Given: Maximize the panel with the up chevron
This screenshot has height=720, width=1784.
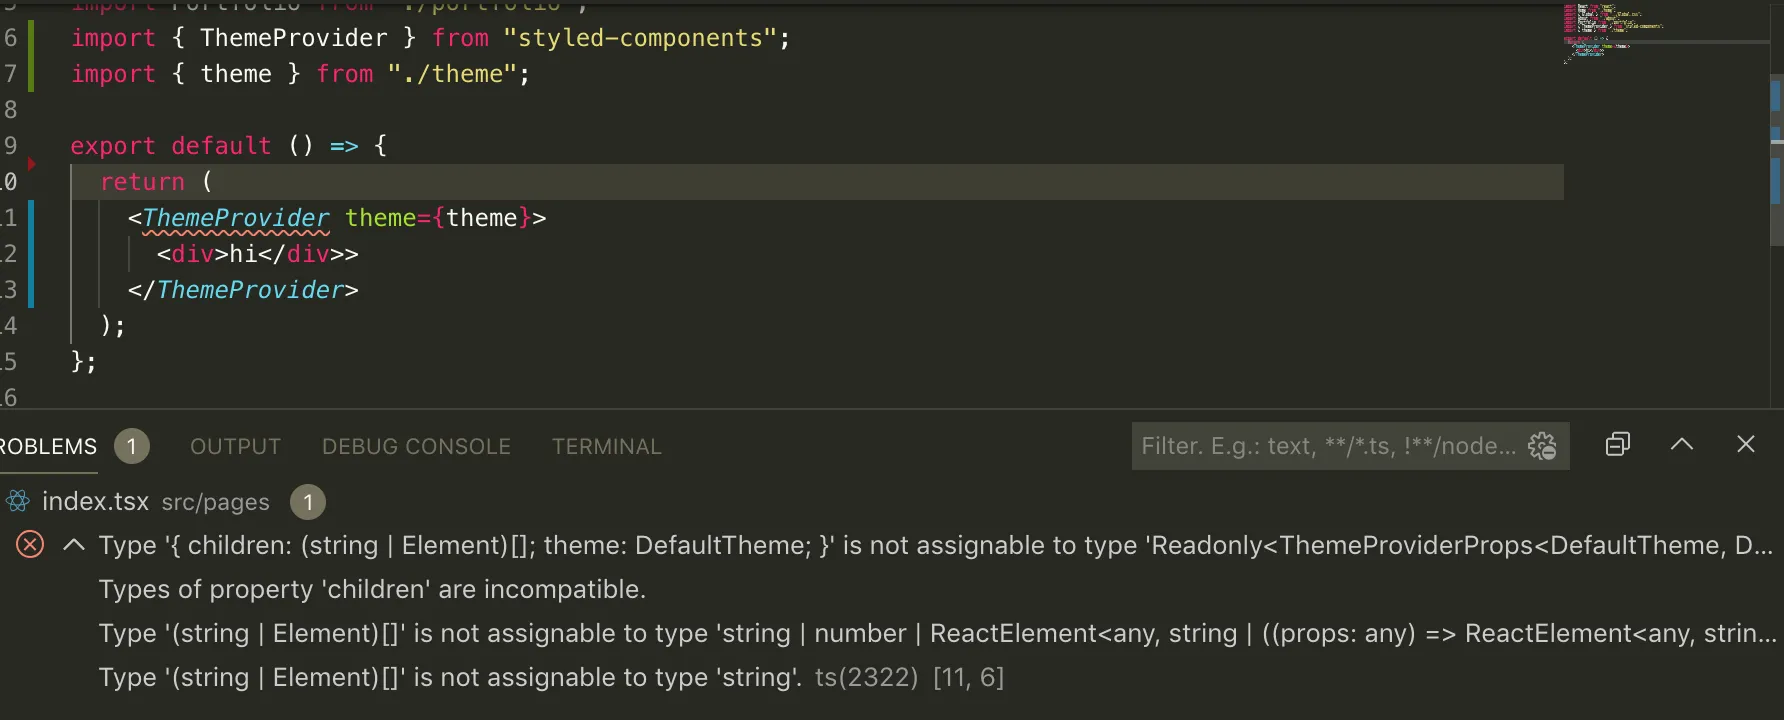Looking at the screenshot, I should [1682, 445].
